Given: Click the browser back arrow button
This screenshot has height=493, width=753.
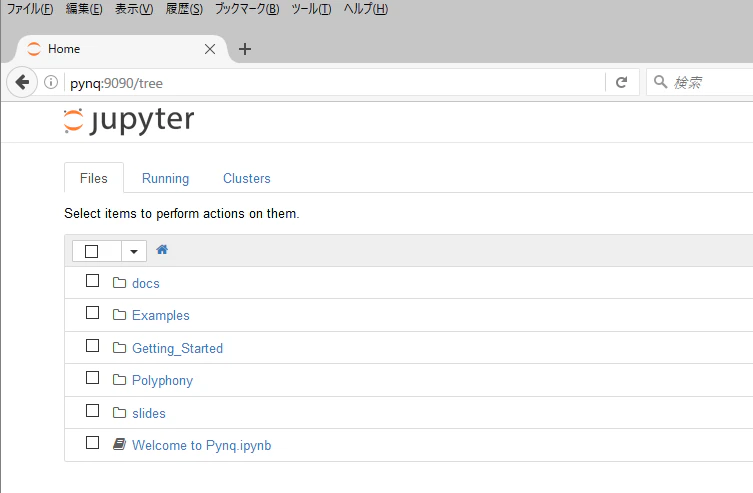Looking at the screenshot, I should point(22,83).
